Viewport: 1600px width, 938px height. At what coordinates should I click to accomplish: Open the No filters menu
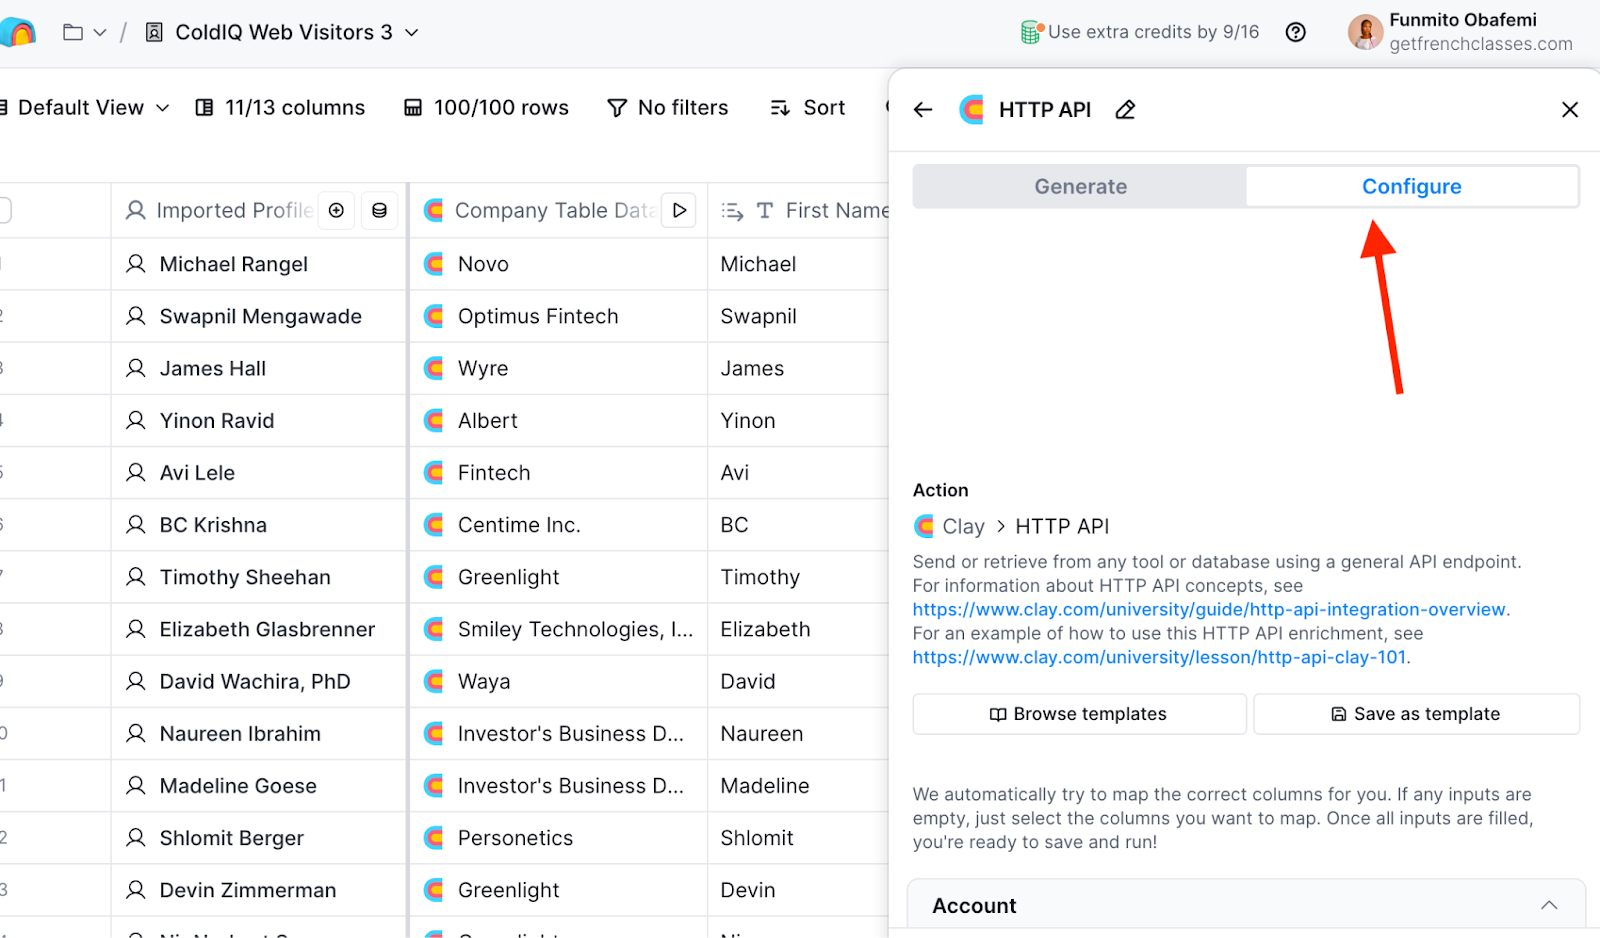pos(668,108)
